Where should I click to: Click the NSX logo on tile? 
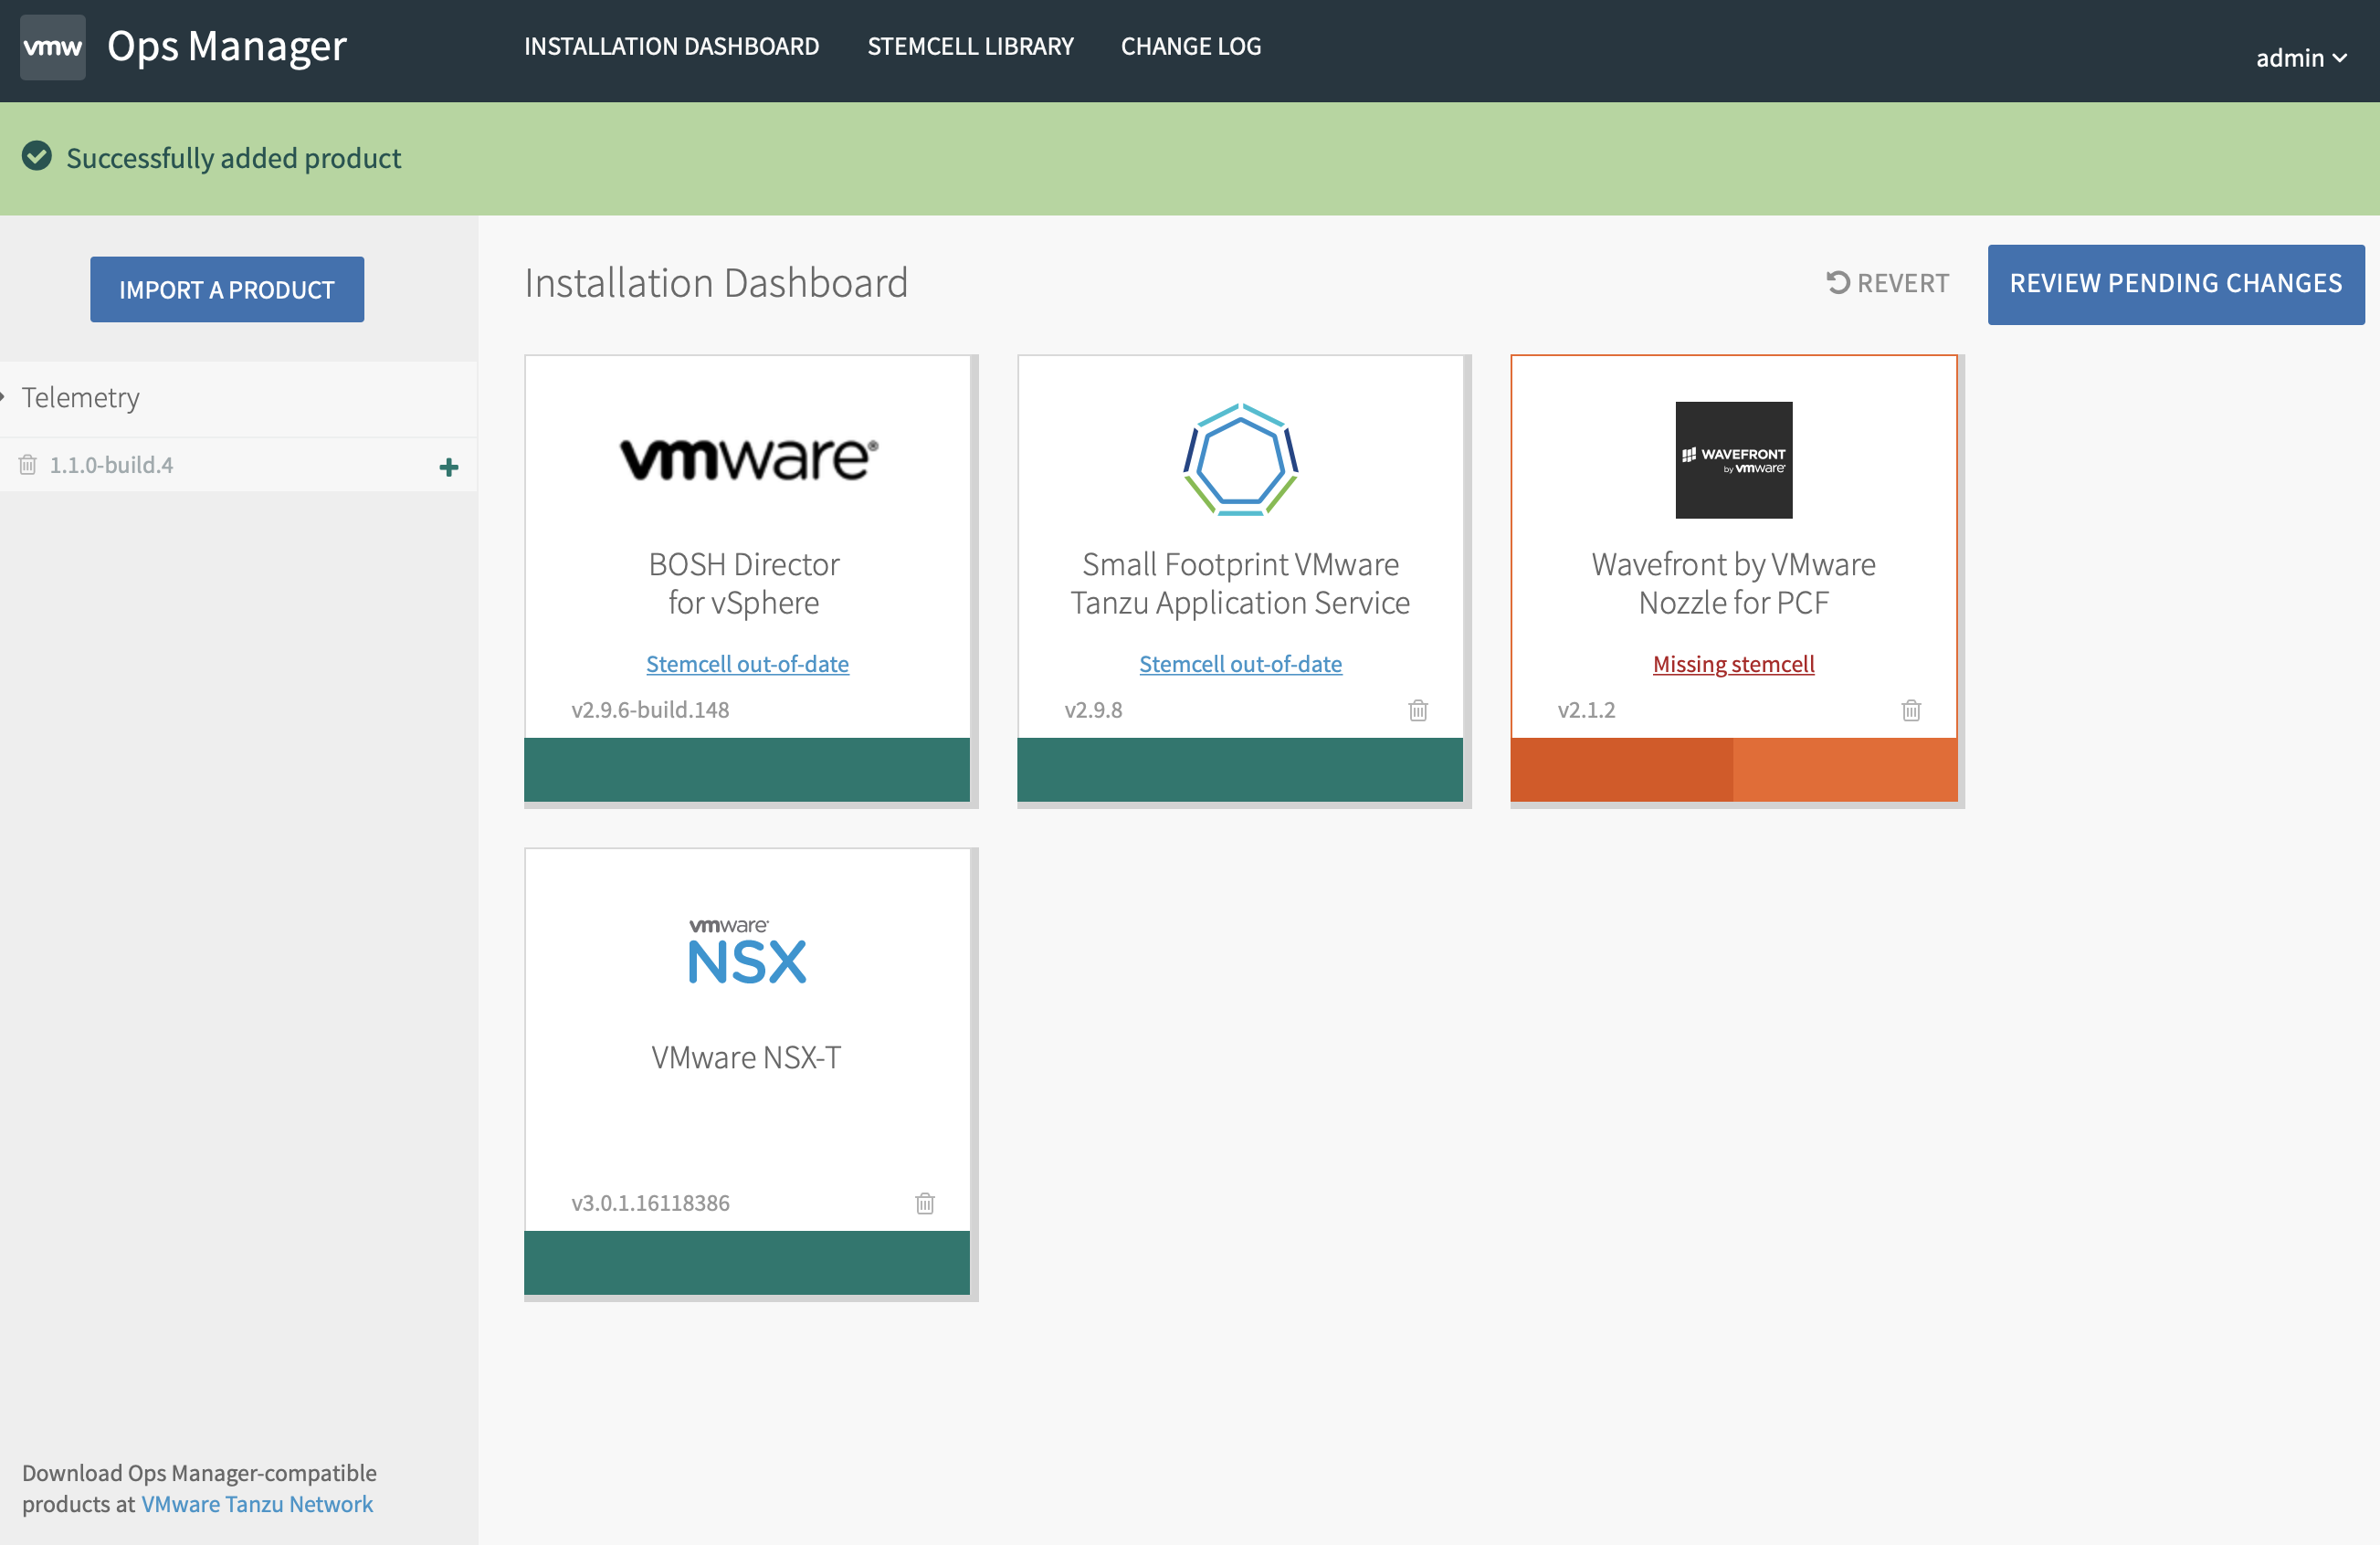coord(747,951)
